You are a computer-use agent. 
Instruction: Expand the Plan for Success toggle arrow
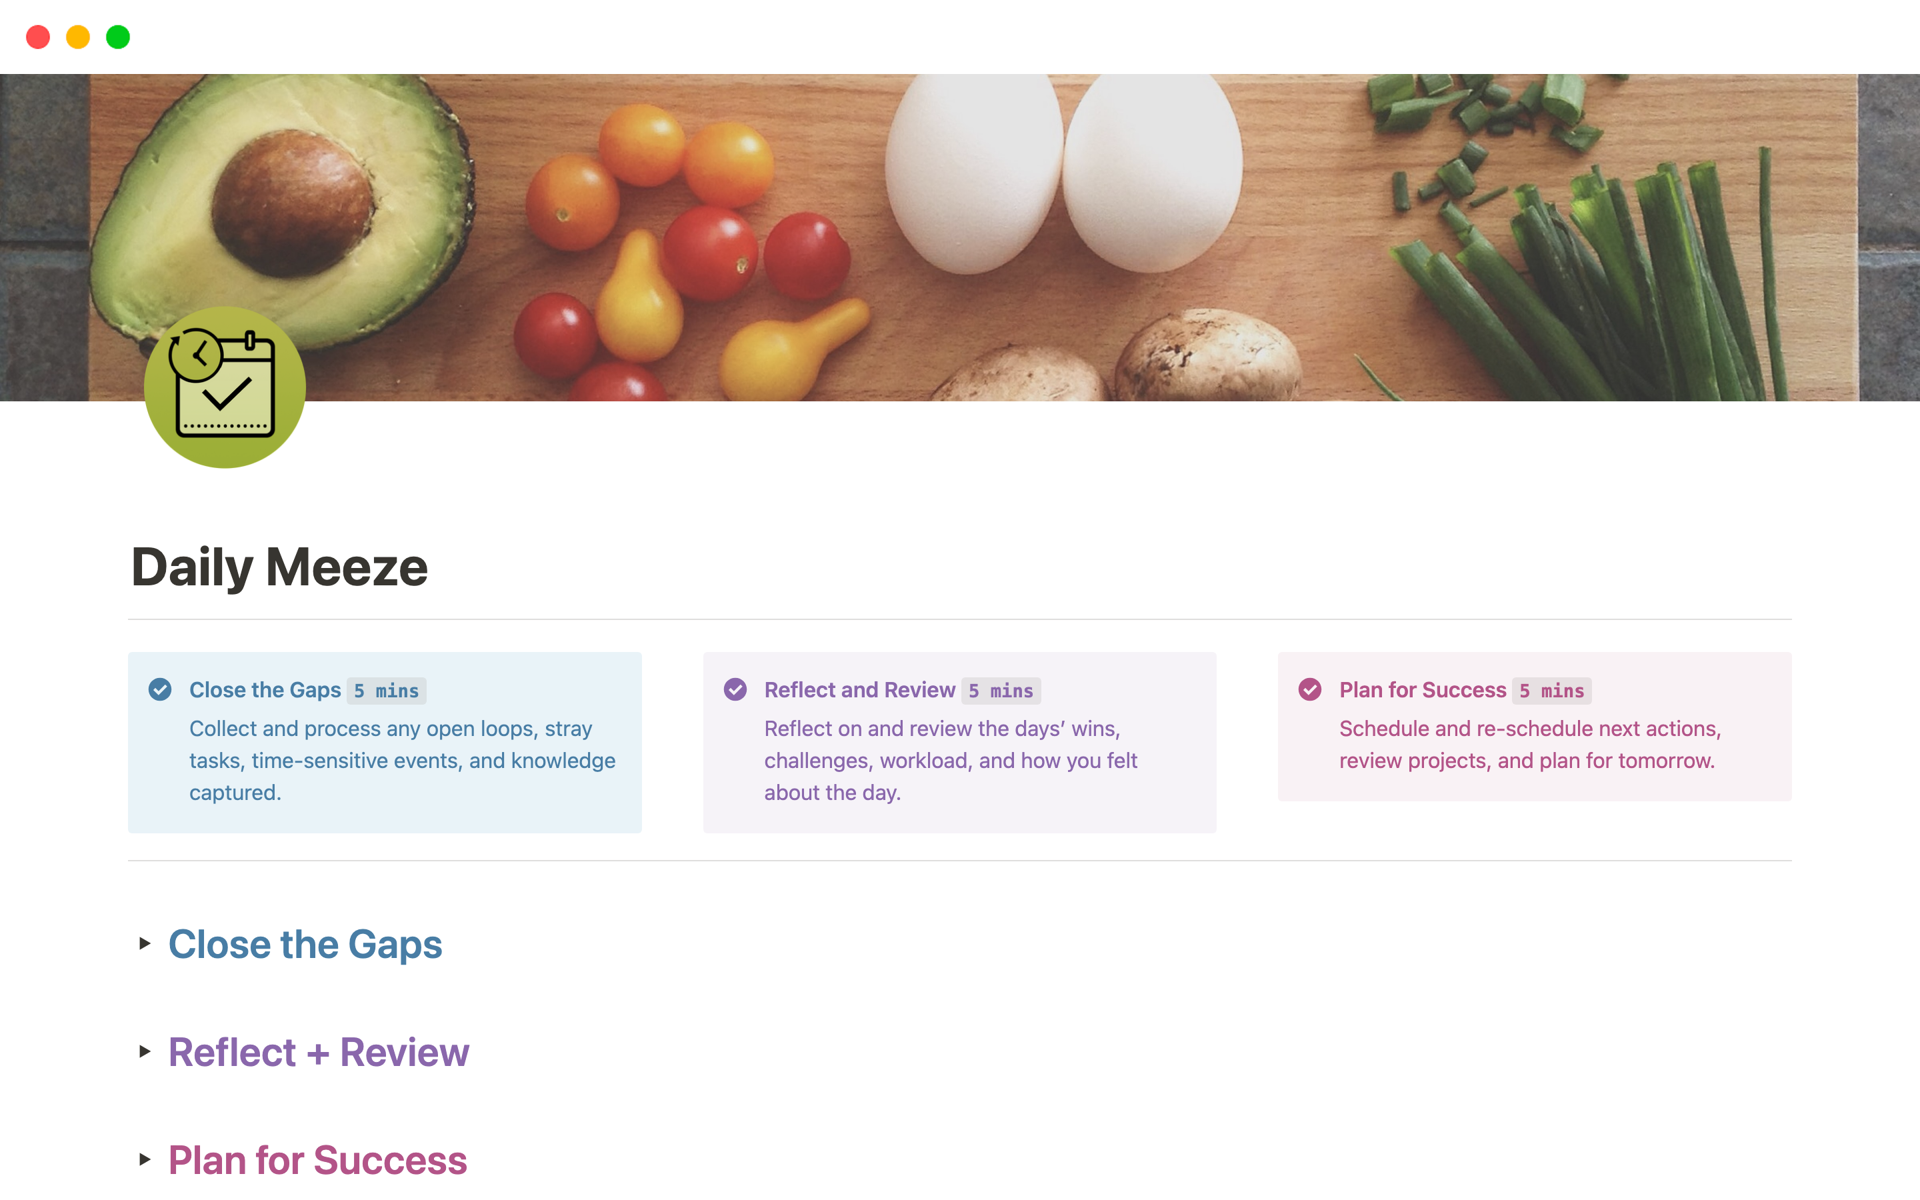coord(145,1159)
